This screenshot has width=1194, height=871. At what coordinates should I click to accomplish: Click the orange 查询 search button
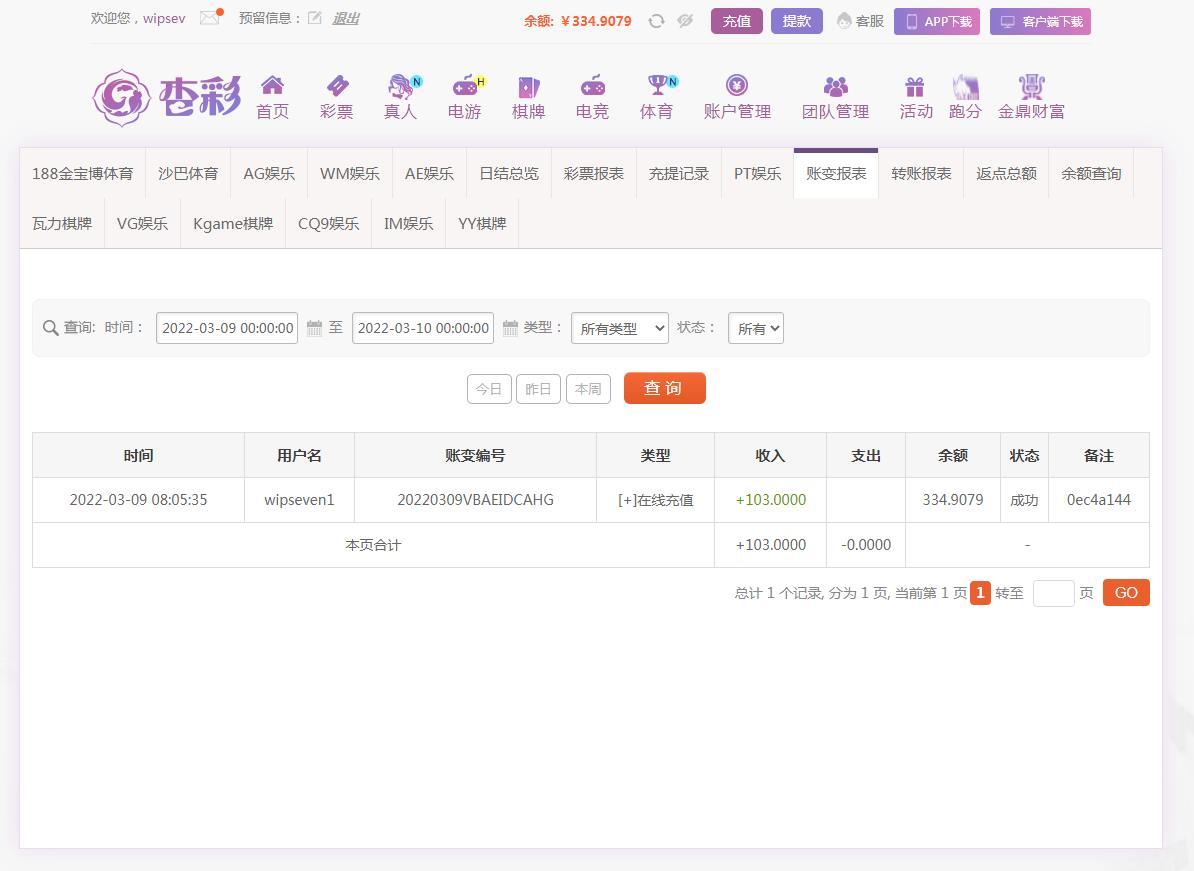(x=664, y=388)
